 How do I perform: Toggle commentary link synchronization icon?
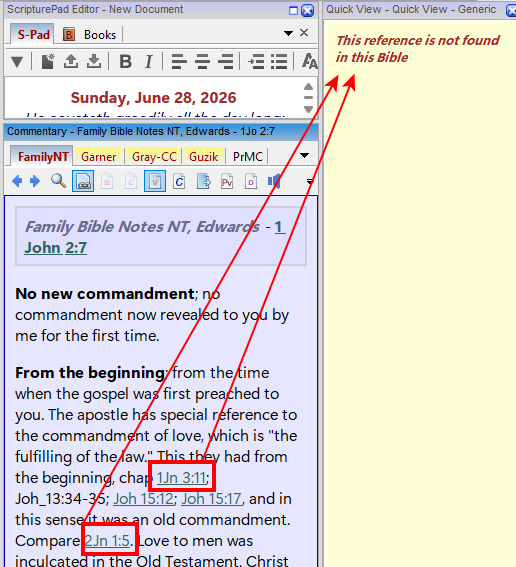[83, 181]
